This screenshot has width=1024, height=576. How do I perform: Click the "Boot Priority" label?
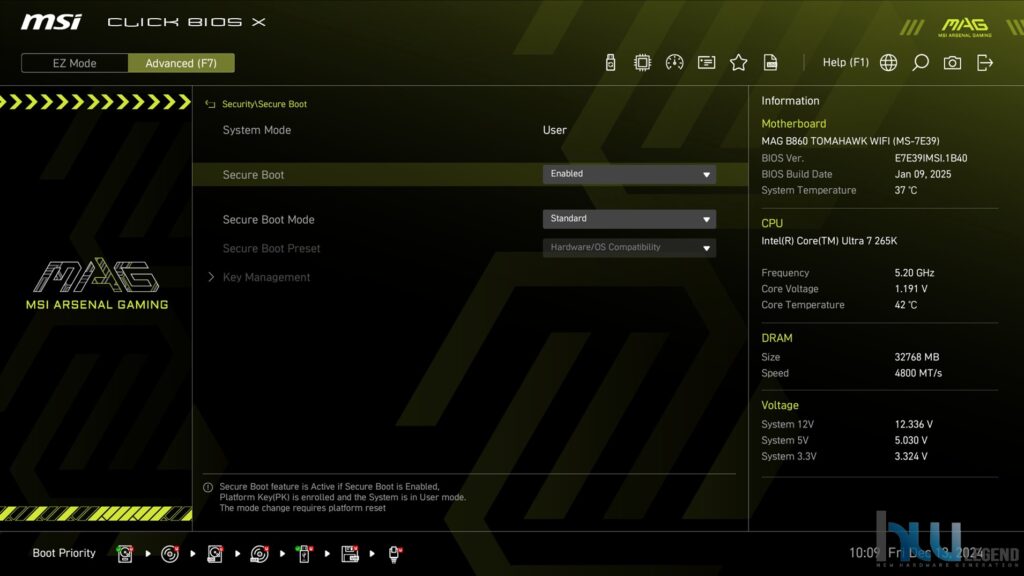(x=64, y=553)
